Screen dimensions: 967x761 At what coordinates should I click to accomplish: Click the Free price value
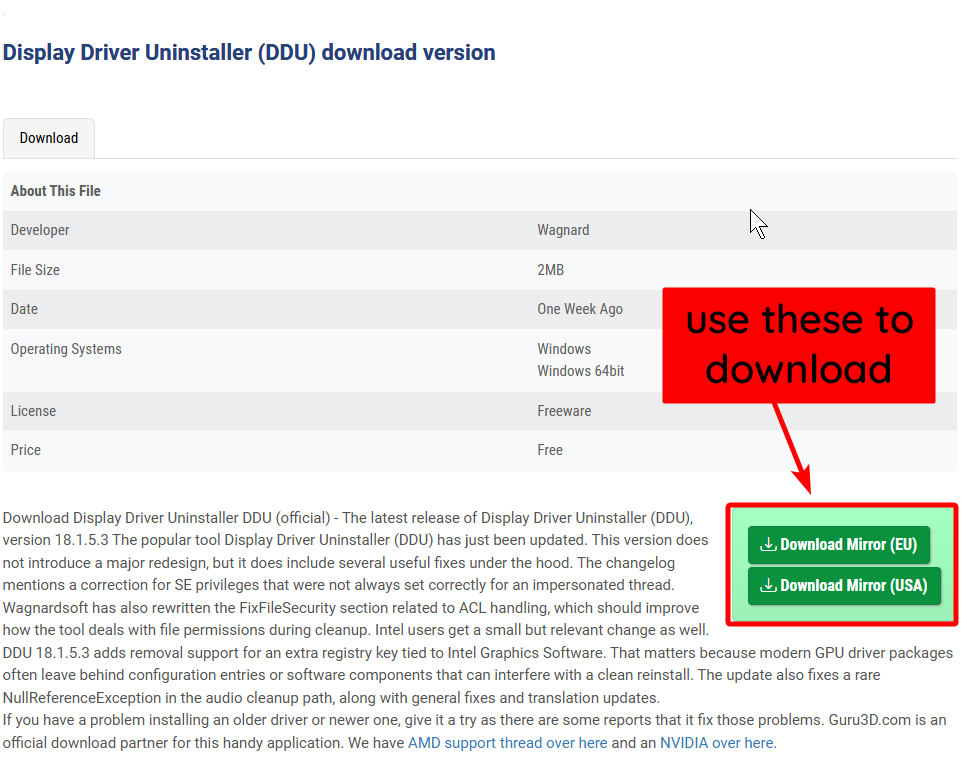(x=550, y=450)
